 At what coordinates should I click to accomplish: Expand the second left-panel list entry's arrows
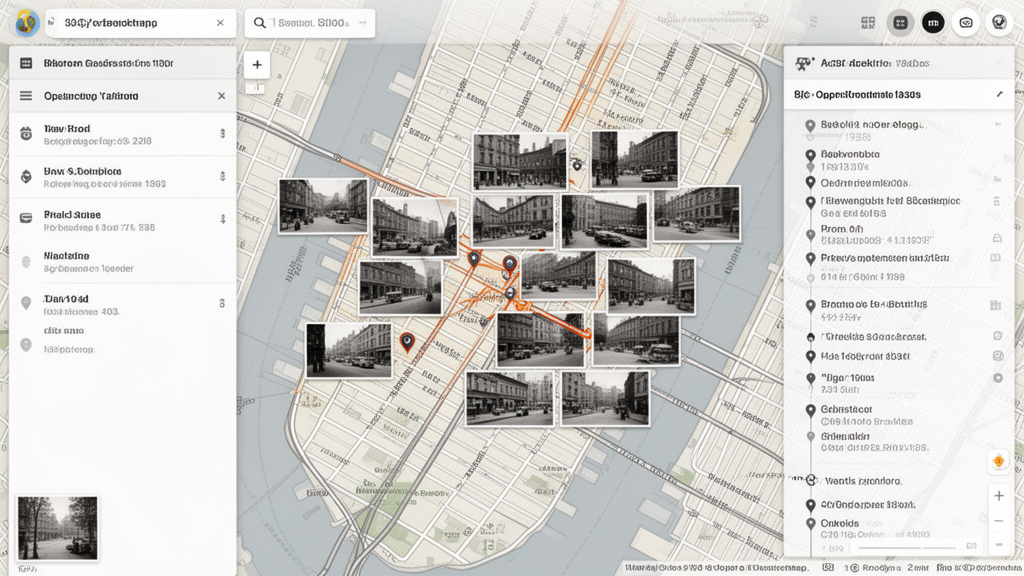click(x=221, y=176)
